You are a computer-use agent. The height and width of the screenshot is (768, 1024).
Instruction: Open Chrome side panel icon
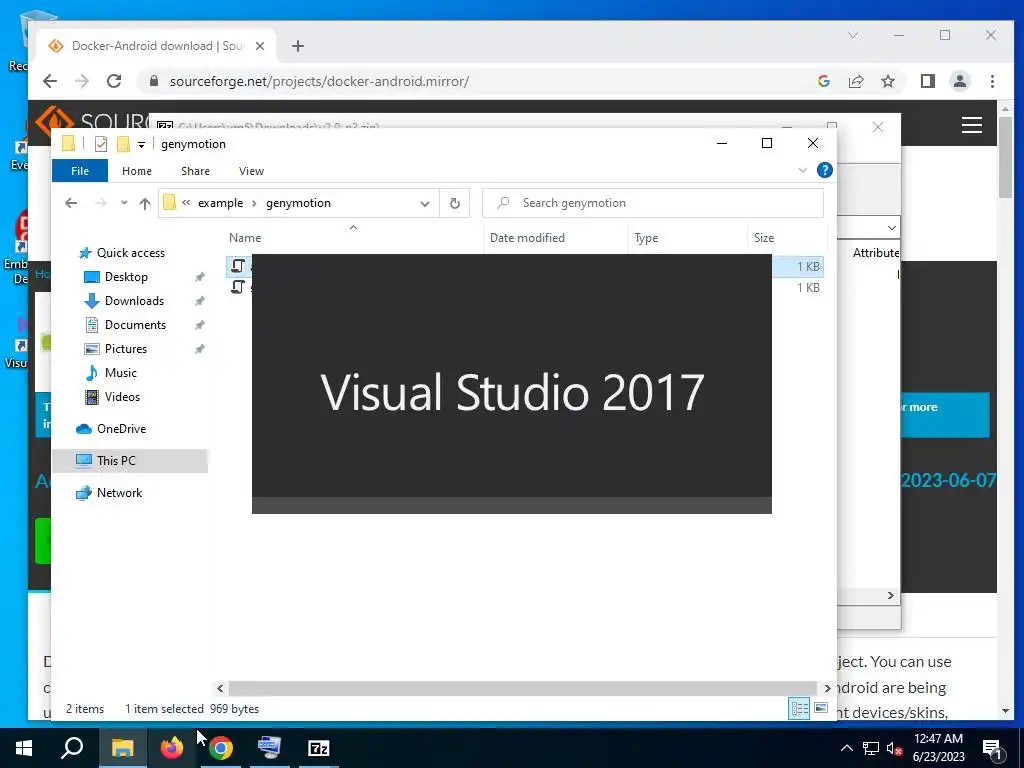927,81
